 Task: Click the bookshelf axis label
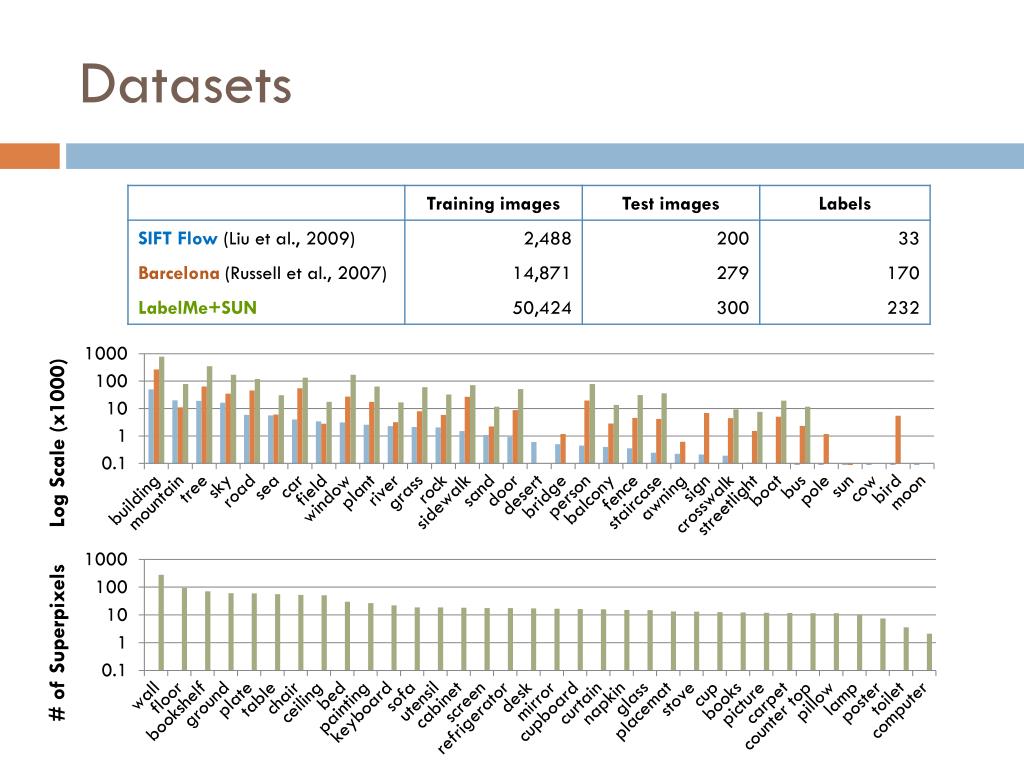[x=176, y=711]
